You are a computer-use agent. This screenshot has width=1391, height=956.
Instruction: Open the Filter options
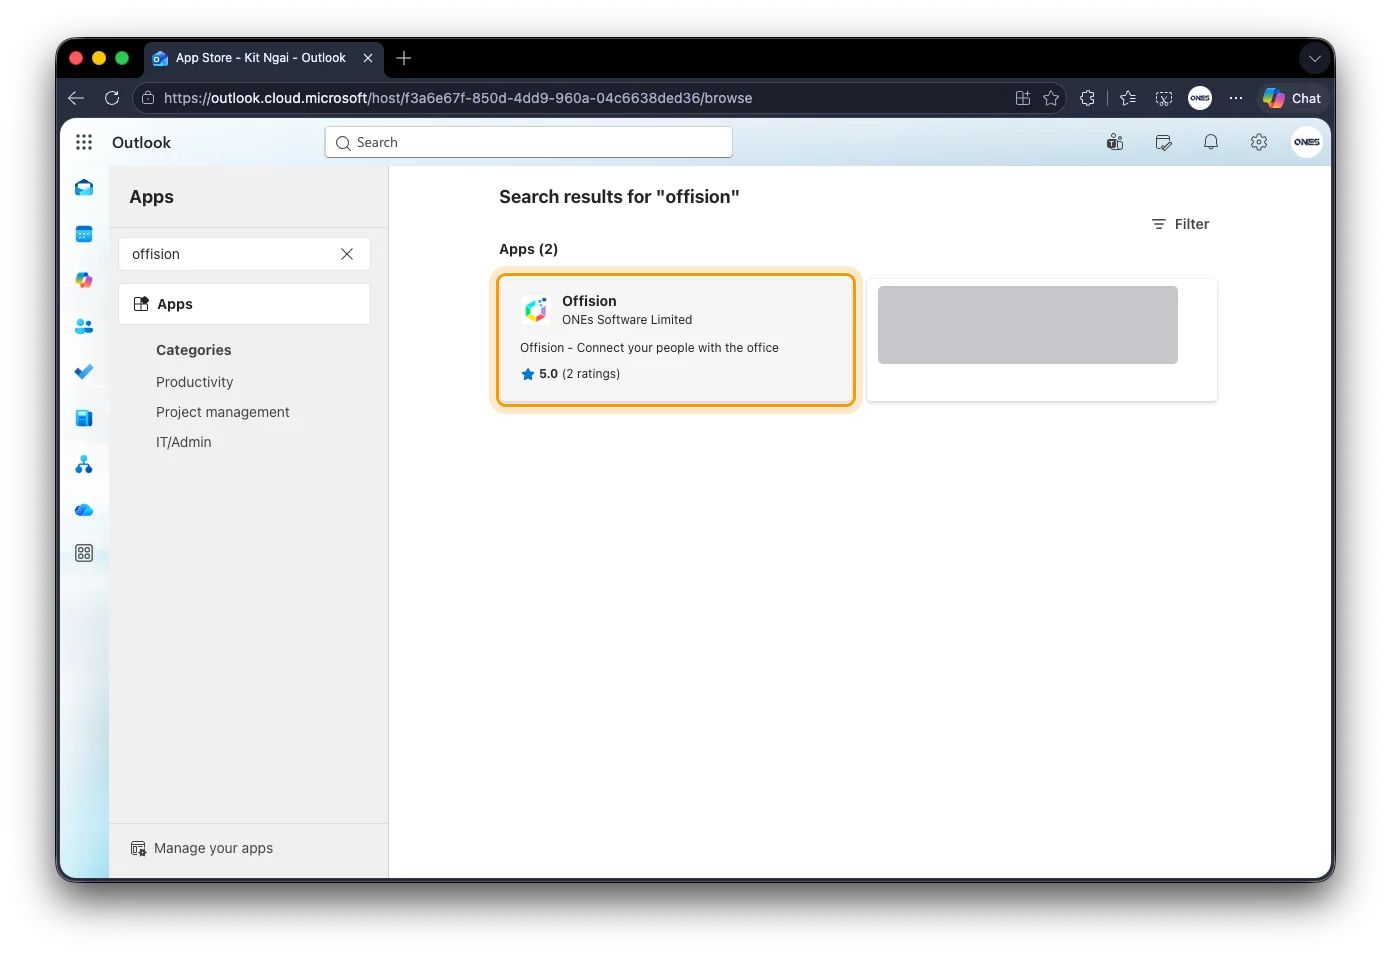coord(1180,224)
